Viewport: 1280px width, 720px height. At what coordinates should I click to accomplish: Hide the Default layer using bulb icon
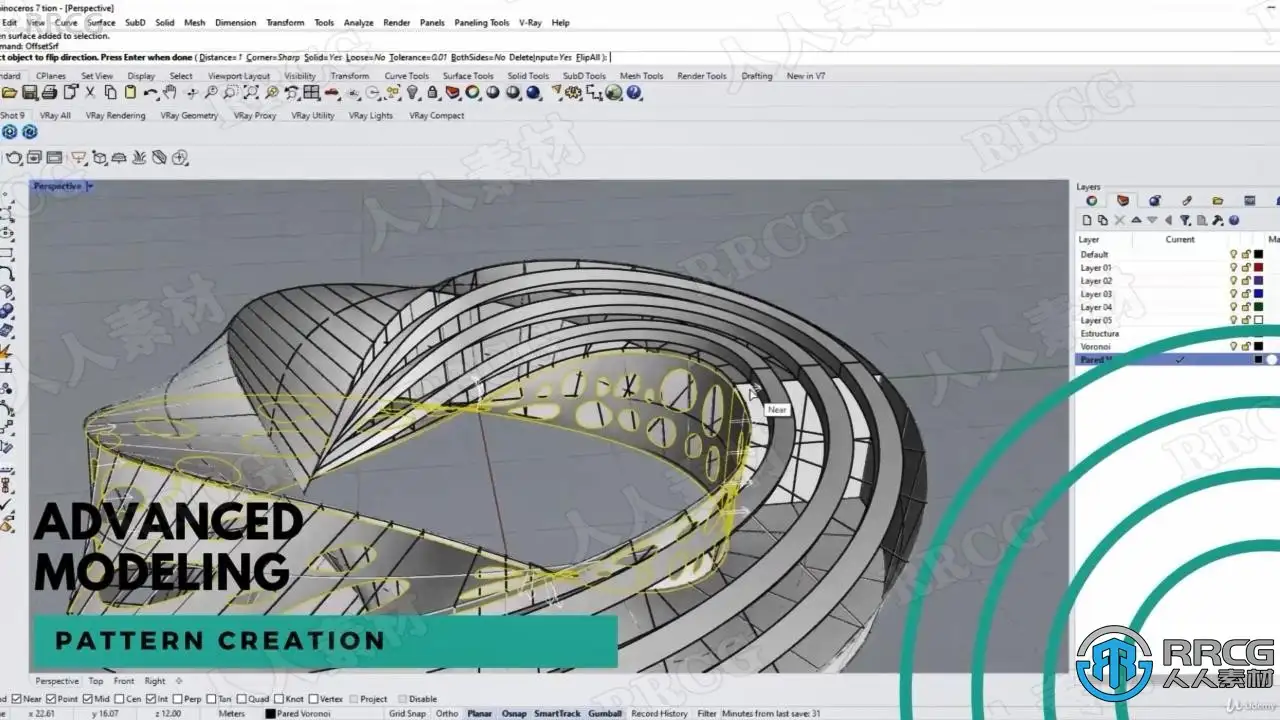[1234, 254]
